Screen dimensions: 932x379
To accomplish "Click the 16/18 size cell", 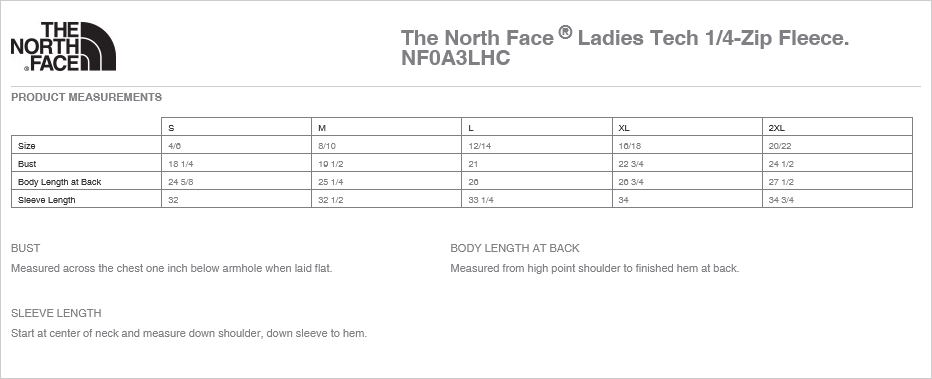I will point(687,145).
